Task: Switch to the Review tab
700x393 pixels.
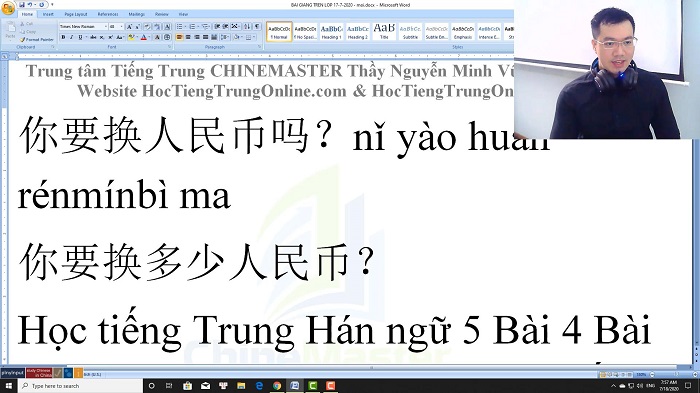Action: pyautogui.click(x=161, y=14)
